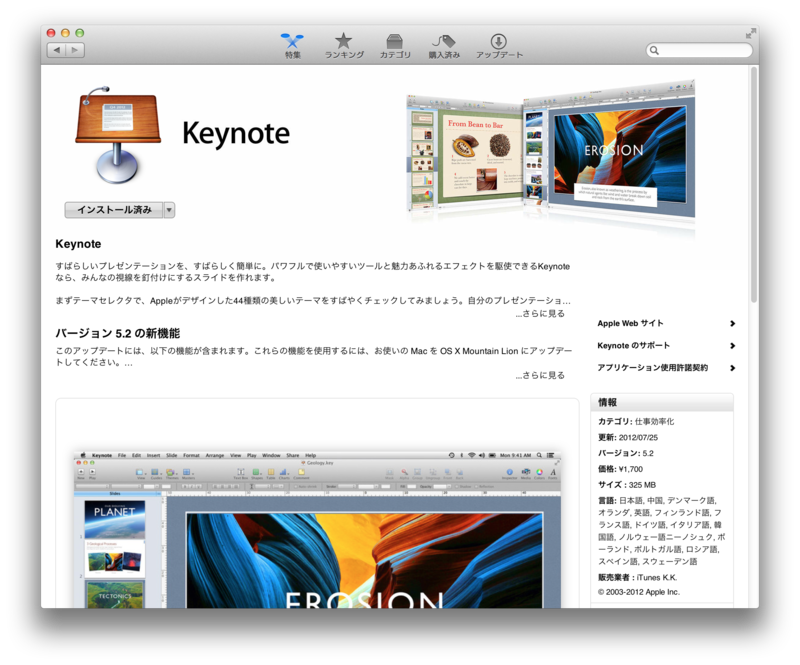Click the bold Keynote heading above description

tap(78, 244)
